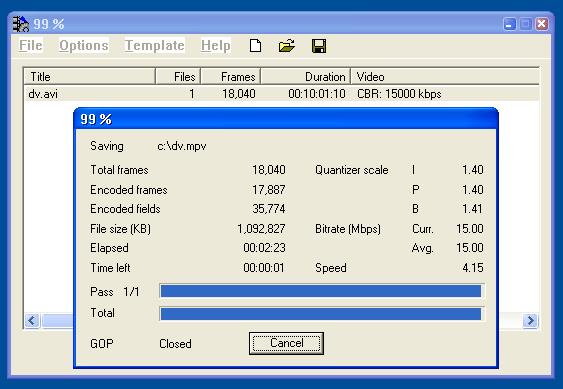
Task: Click the Video column header
Action: coord(445,77)
